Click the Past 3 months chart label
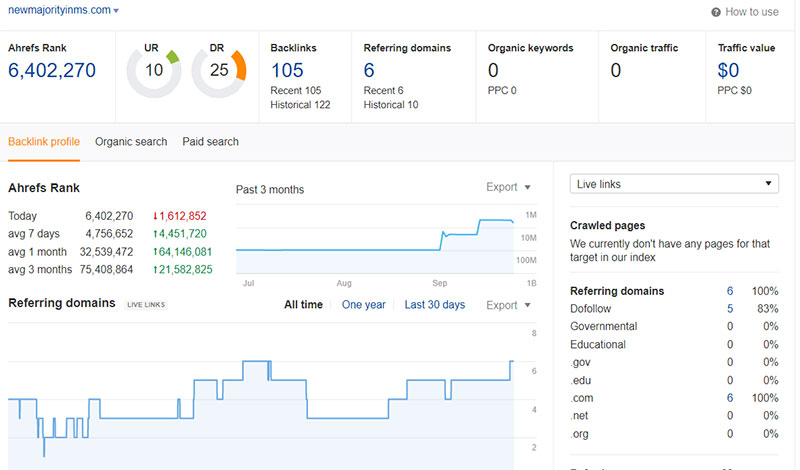Image resolution: width=800 pixels, height=470 pixels. tap(270, 190)
